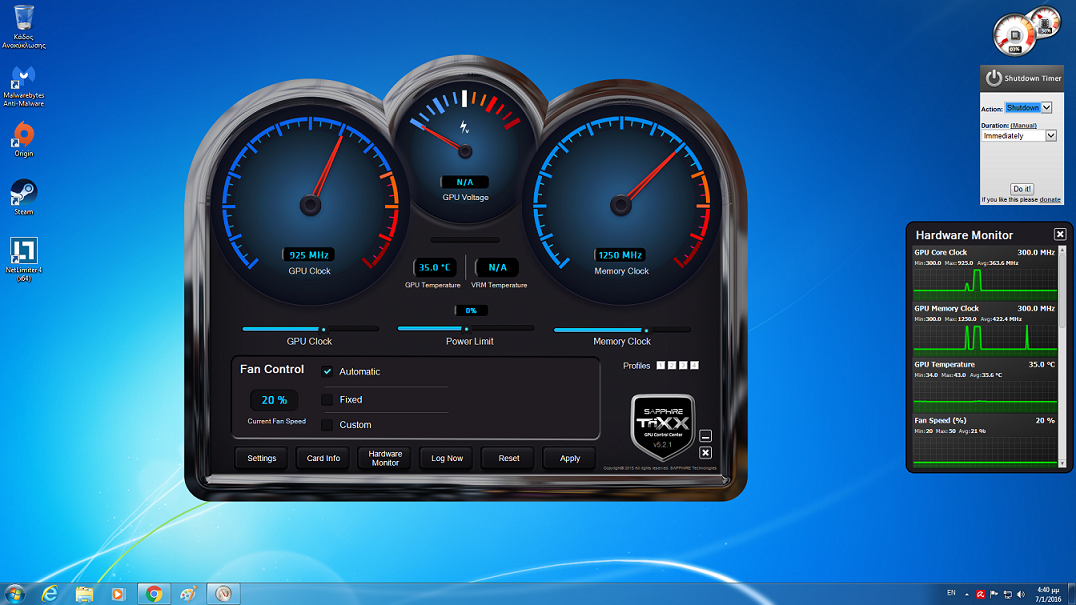Launch the Steam desktop shortcut
1076x605 pixels.
coord(23,198)
